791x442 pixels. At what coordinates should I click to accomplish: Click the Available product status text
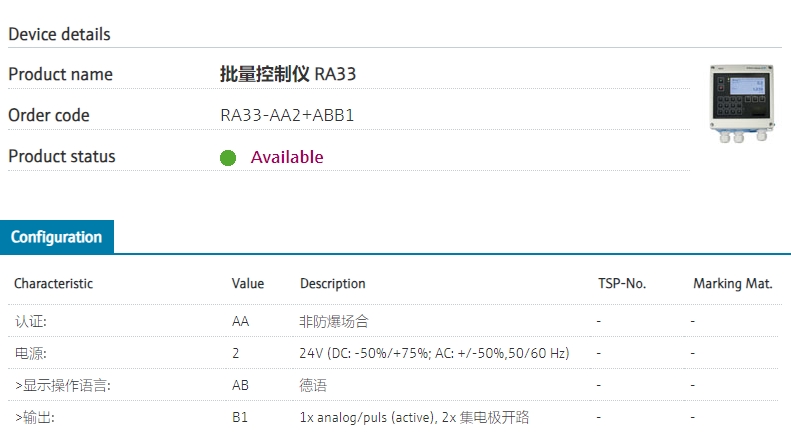[287, 157]
